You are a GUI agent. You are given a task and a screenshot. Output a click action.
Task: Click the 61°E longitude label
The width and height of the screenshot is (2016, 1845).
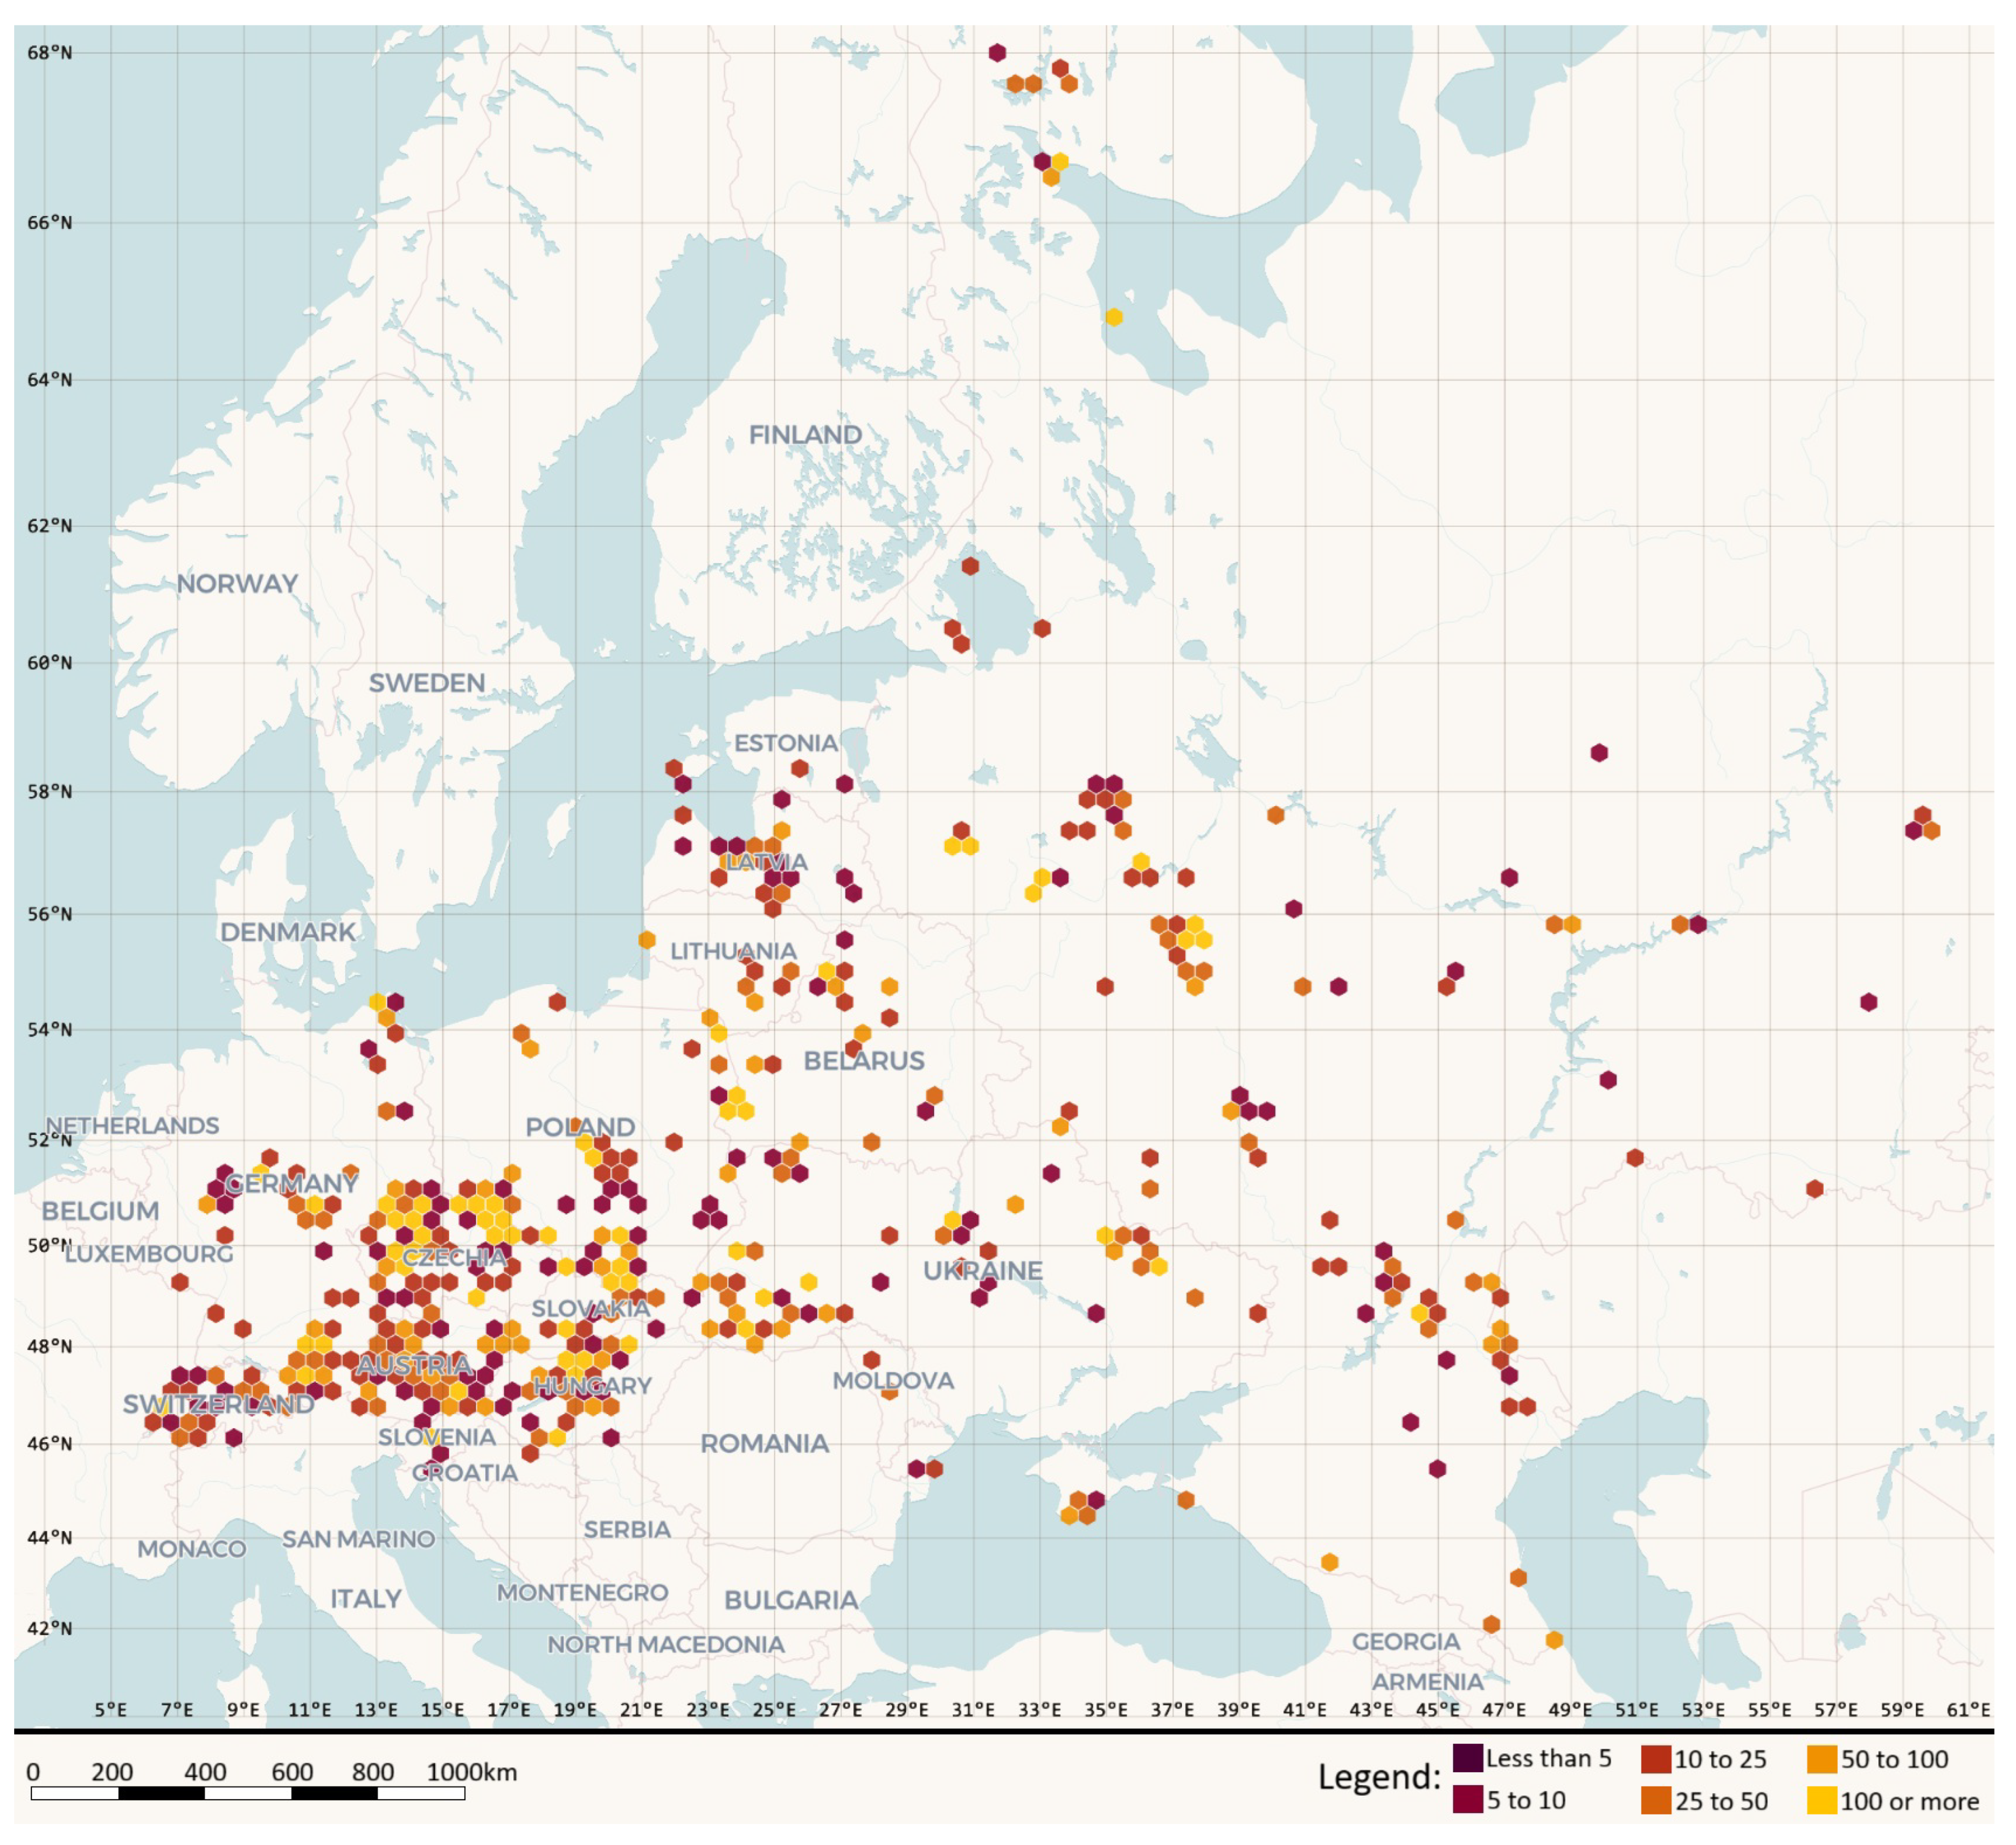coord(1967,1710)
